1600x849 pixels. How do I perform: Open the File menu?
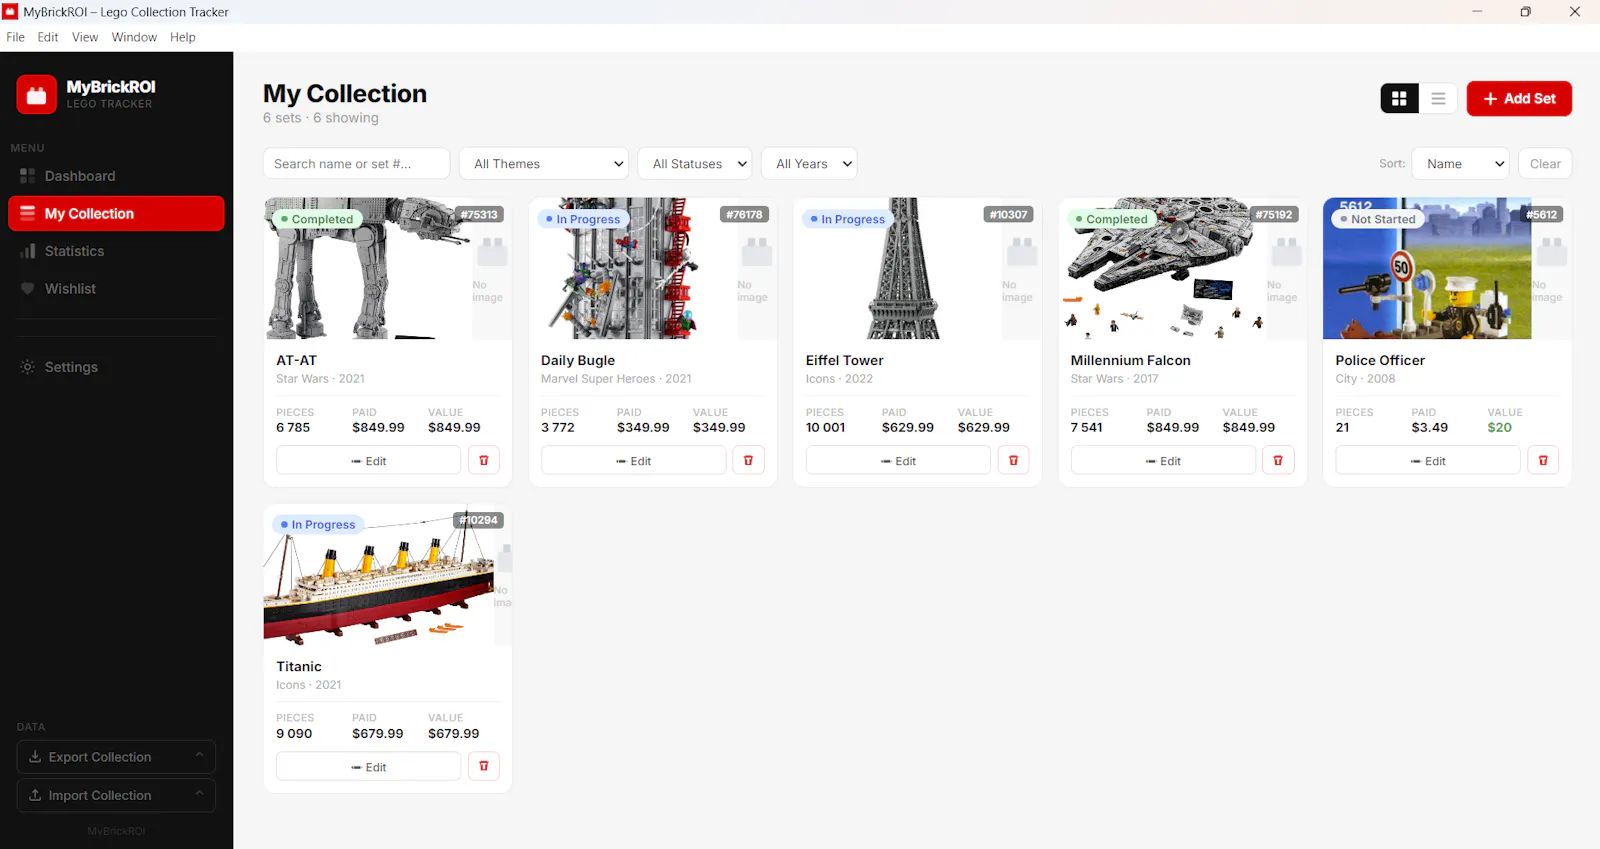(16, 37)
